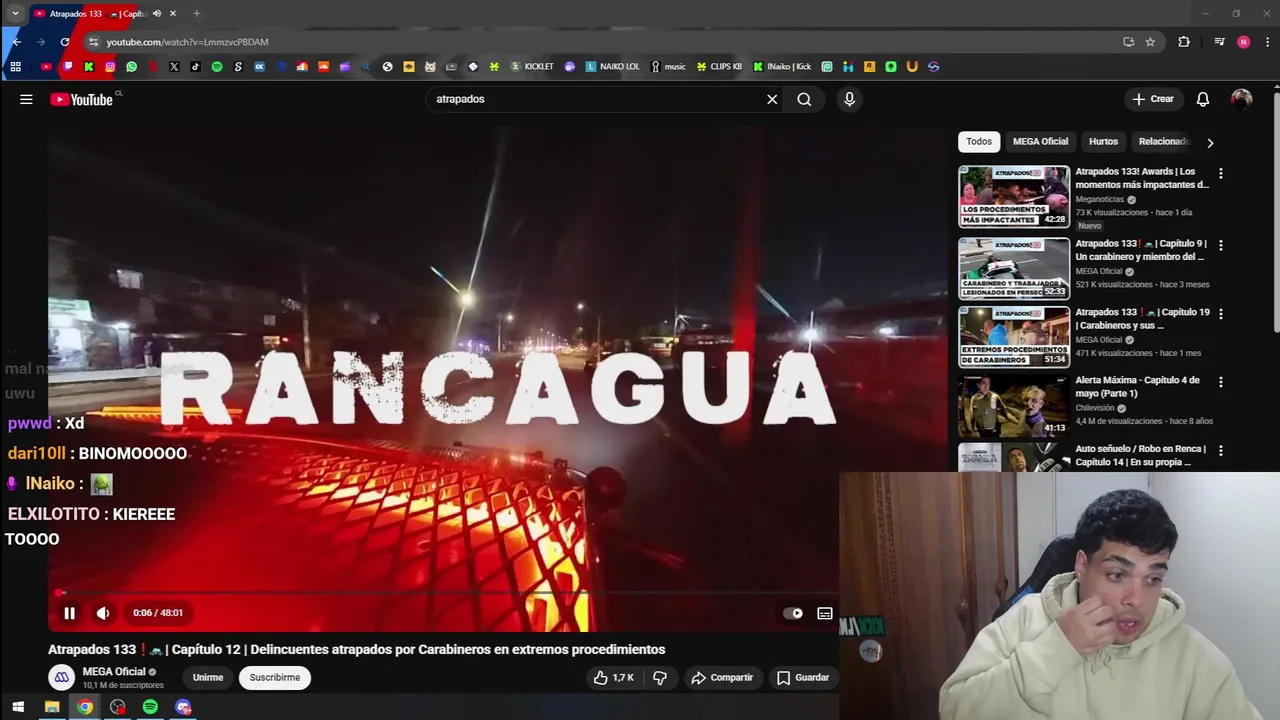Viewport: 1280px width, 720px height.
Task: Close the Atrapados 133 browser tab
Action: 173,14
